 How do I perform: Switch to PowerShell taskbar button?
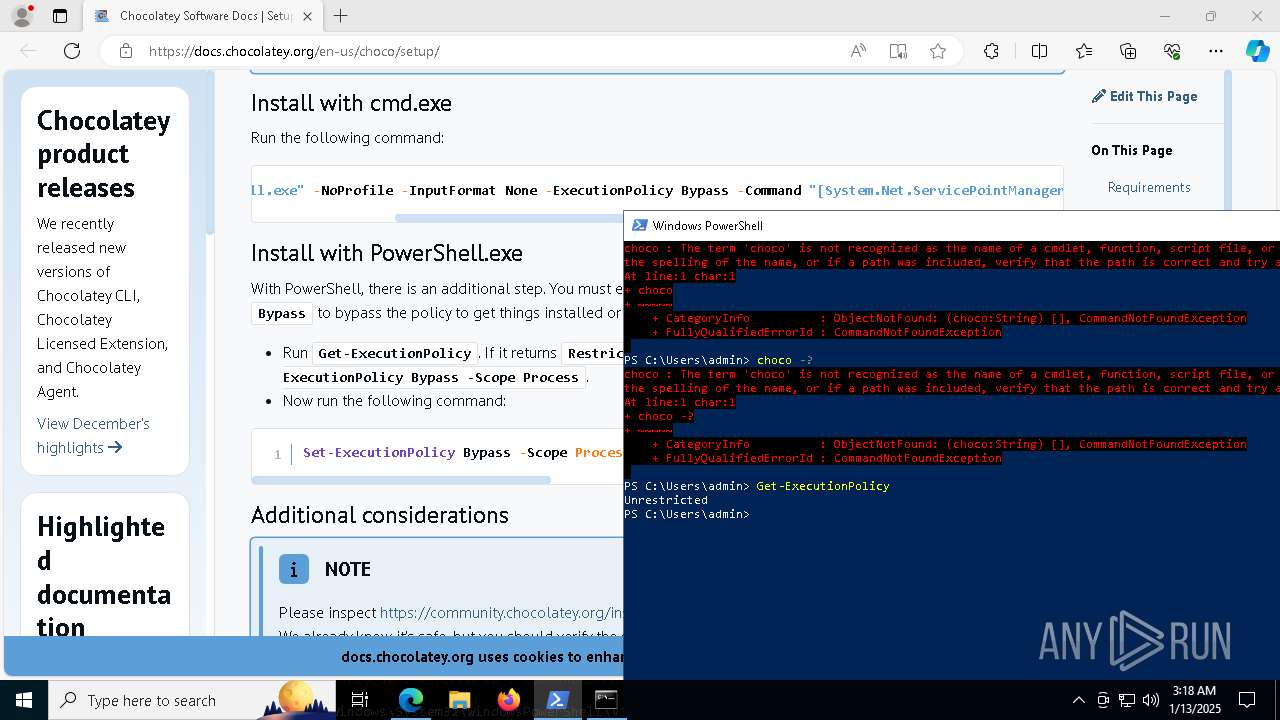(557, 700)
